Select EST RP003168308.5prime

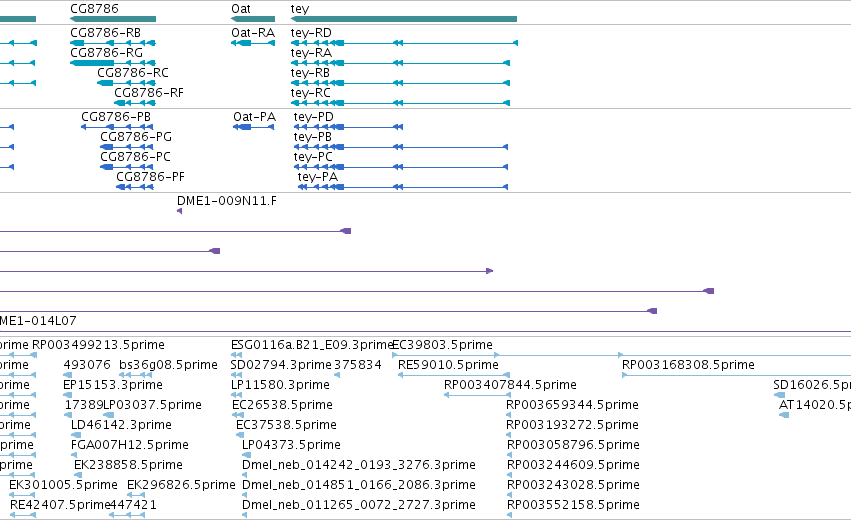[688, 365]
